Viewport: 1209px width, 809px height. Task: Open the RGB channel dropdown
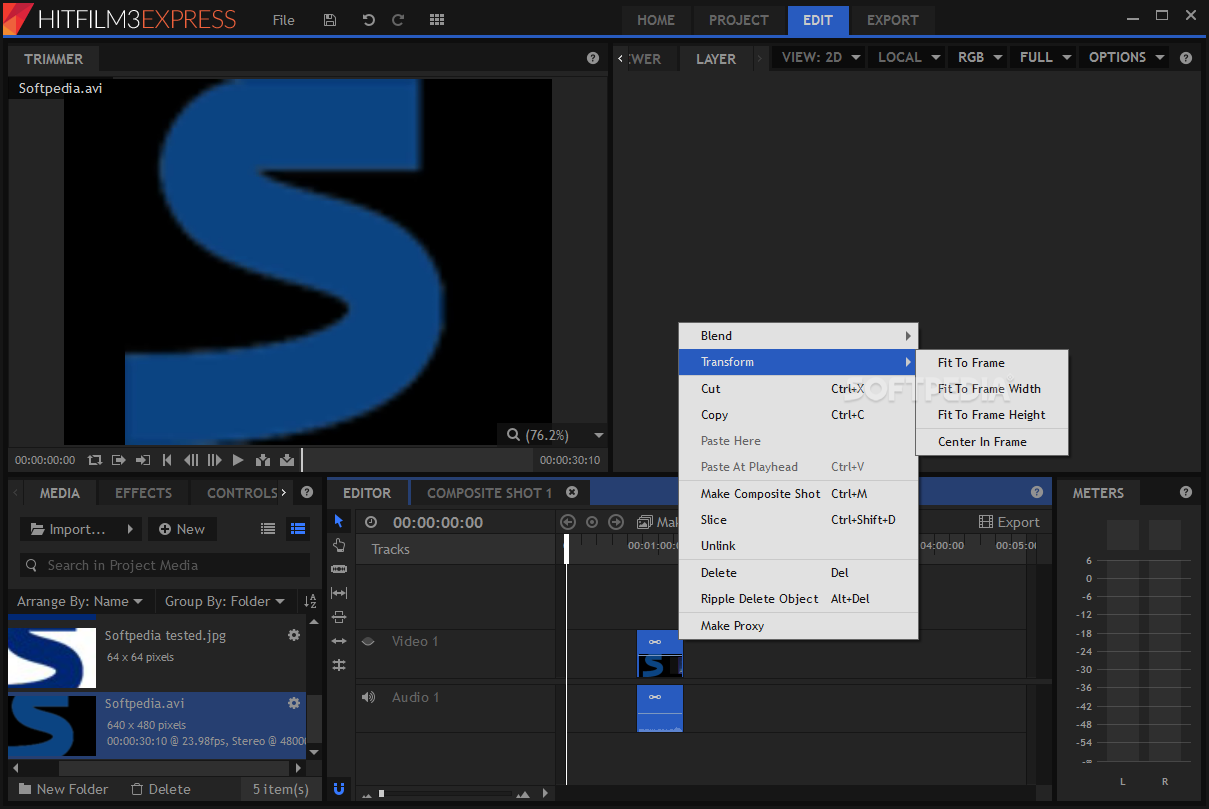tap(978, 57)
